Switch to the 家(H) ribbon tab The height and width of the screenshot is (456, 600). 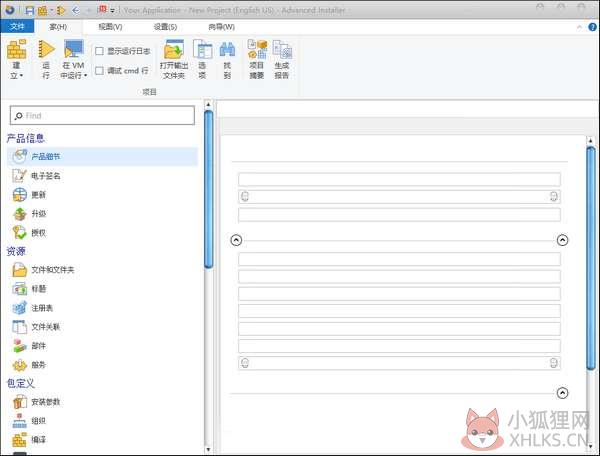(x=58, y=27)
